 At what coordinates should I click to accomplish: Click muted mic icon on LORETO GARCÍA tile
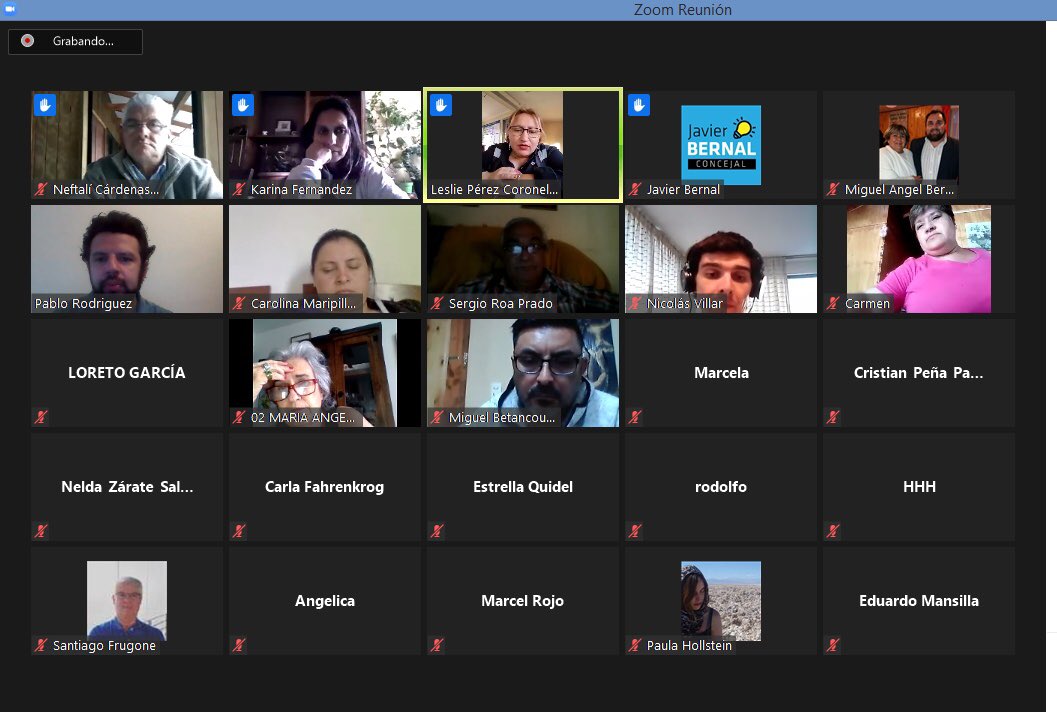[42, 417]
